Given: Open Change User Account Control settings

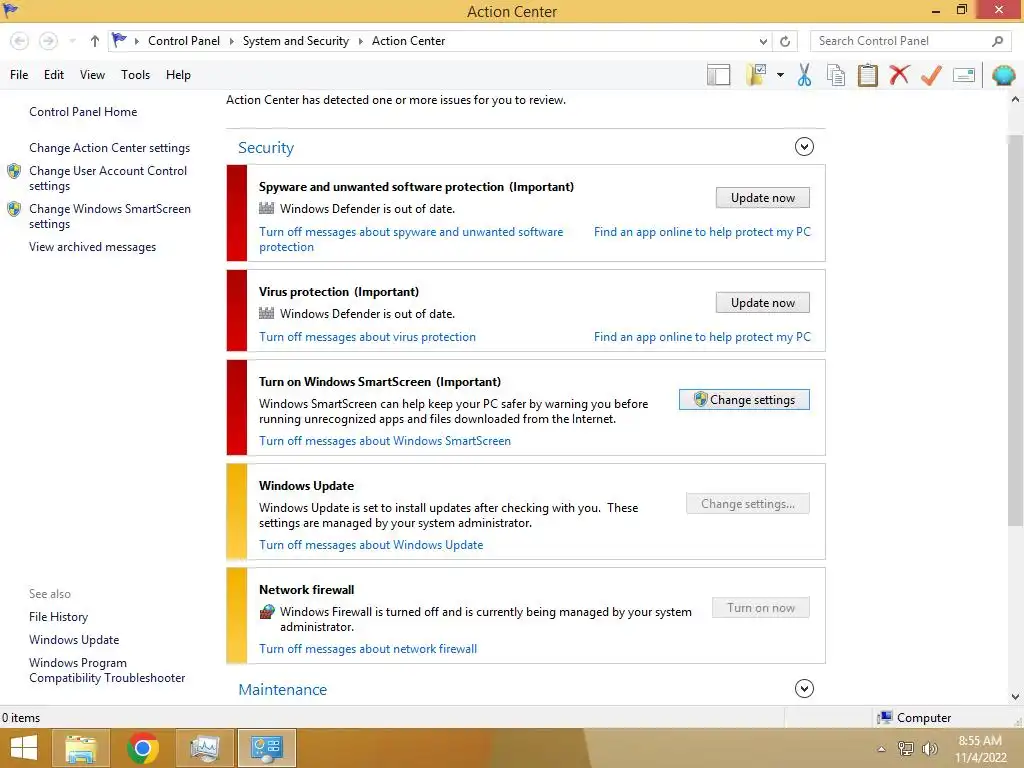Looking at the screenshot, I should point(108,178).
